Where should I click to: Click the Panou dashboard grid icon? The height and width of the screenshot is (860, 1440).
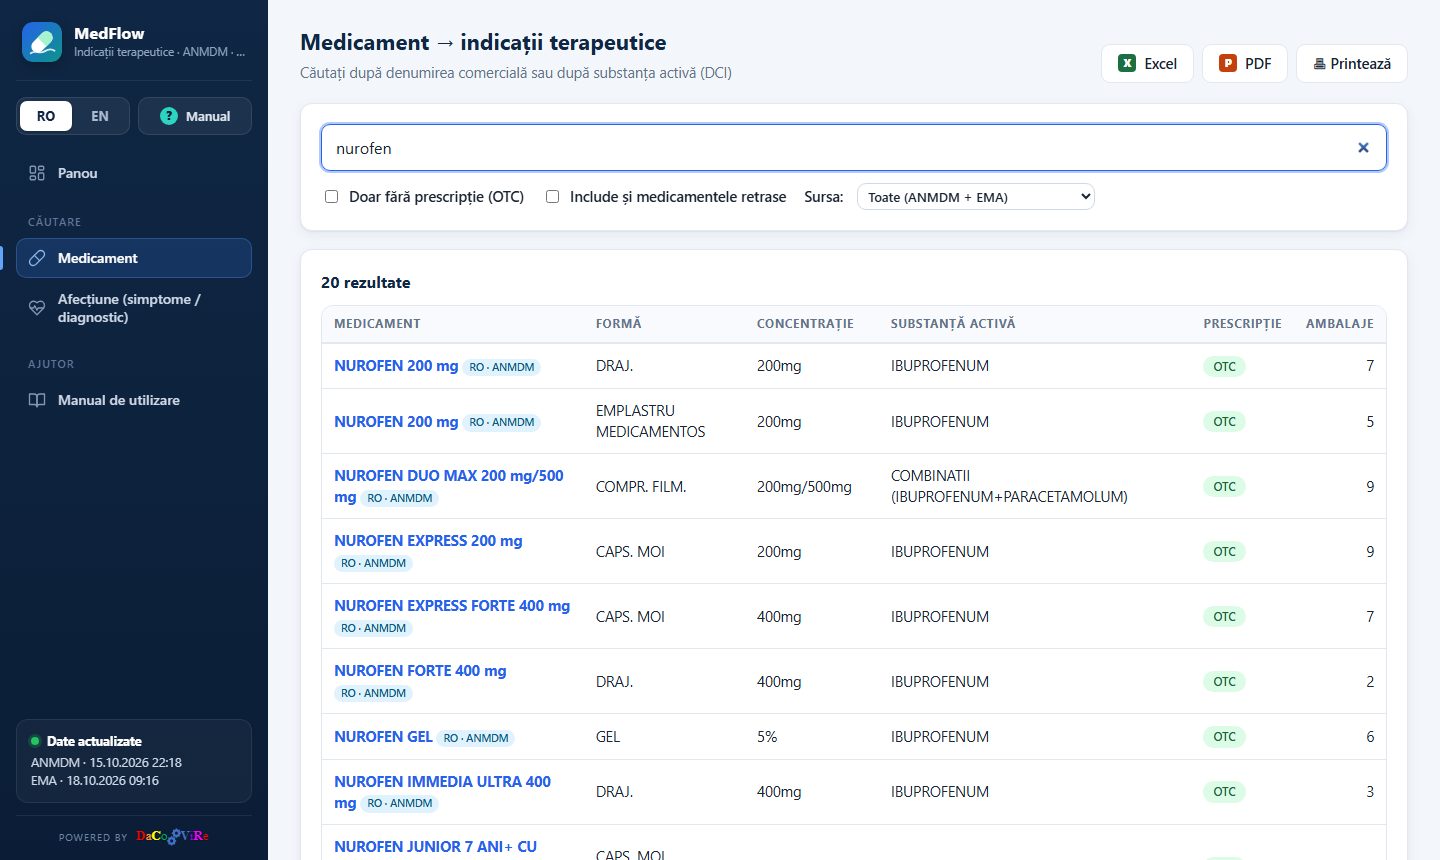pyautogui.click(x=37, y=173)
